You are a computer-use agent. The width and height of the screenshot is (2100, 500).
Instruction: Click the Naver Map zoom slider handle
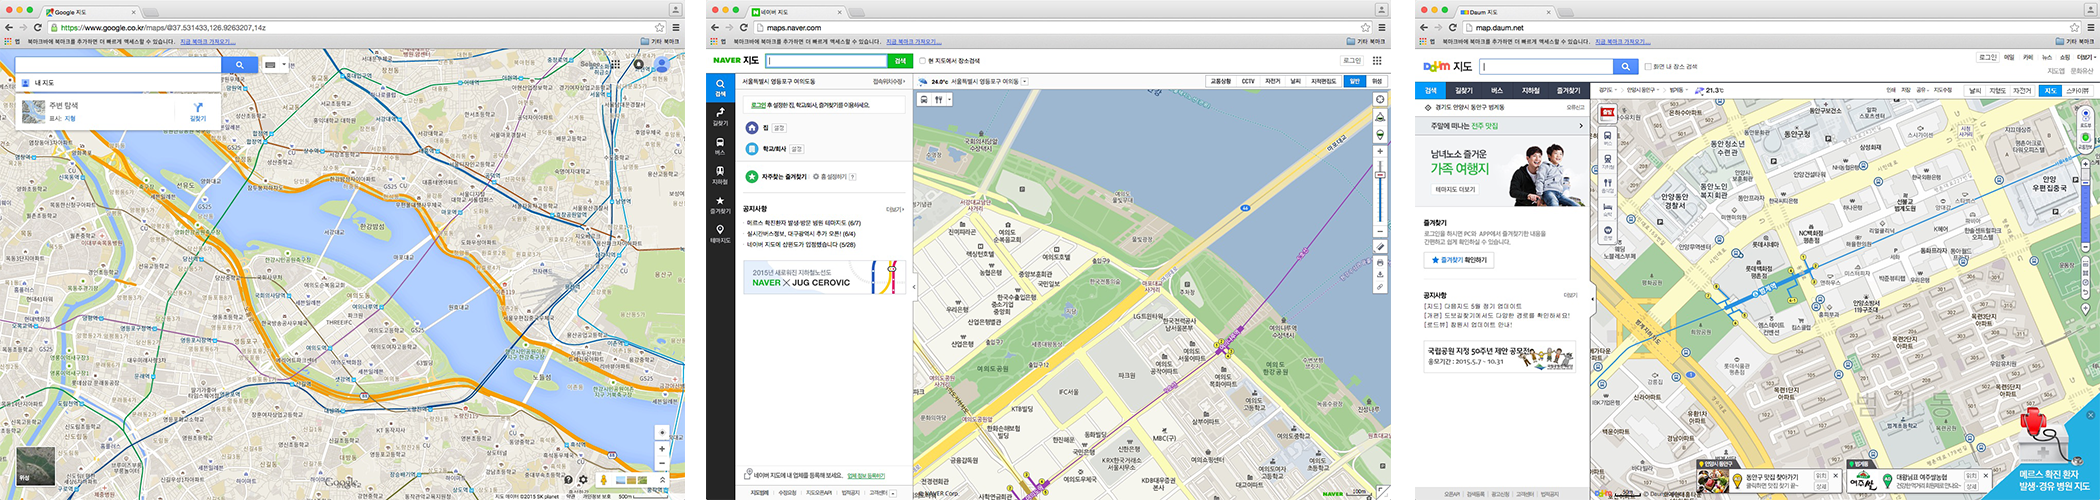point(1380,175)
